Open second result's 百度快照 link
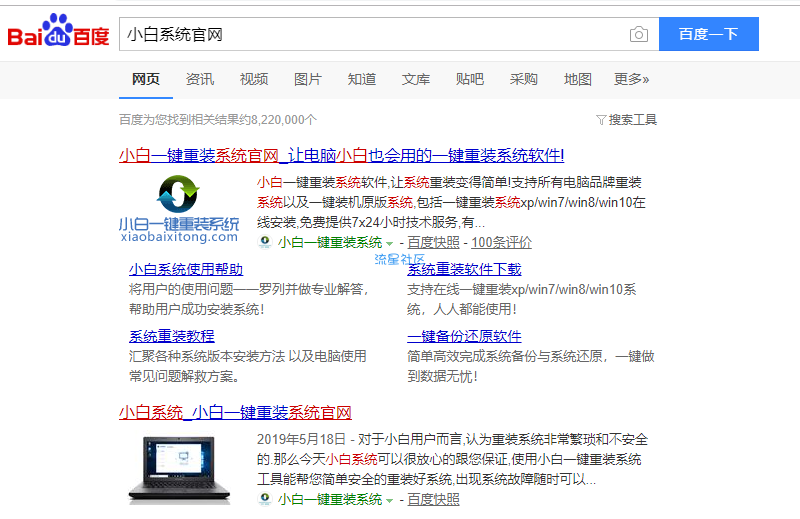Screen dimensions: 800x519 coord(433,500)
